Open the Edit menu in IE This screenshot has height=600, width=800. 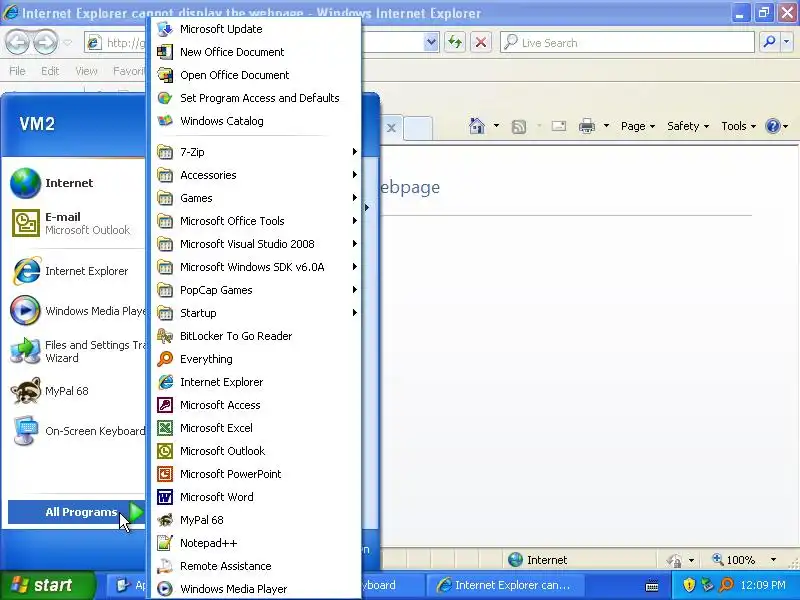coord(50,71)
